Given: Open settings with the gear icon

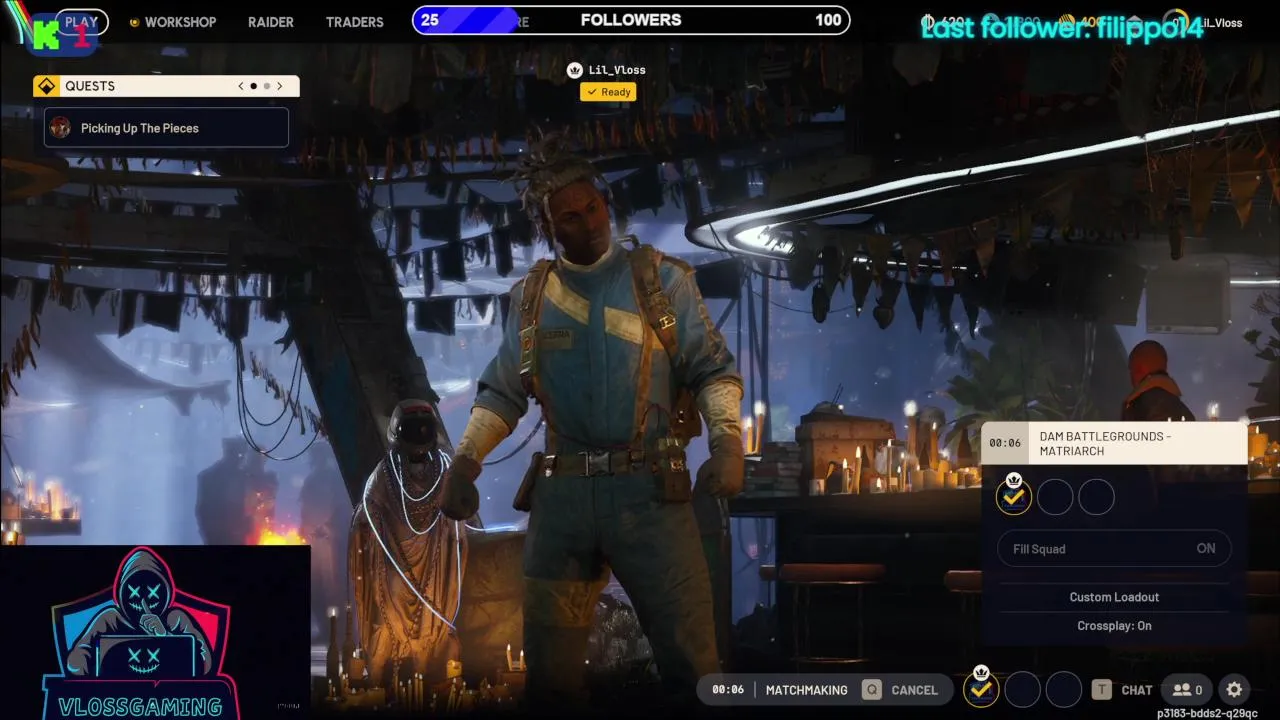Looking at the screenshot, I should click(1234, 690).
